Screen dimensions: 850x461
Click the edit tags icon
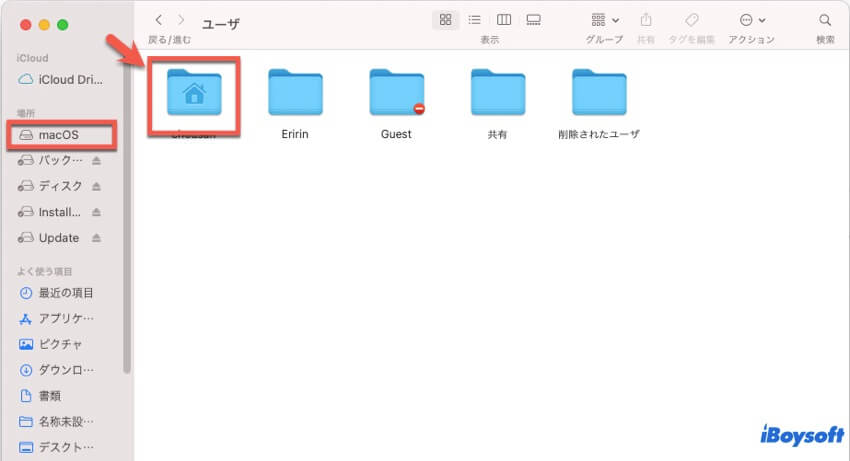[x=692, y=20]
